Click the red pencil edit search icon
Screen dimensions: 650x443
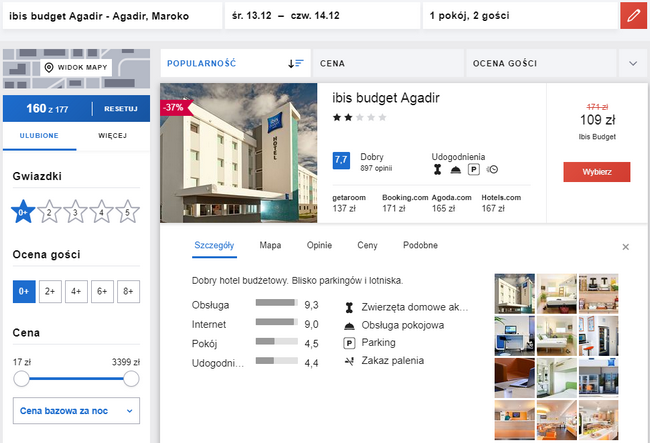coord(633,16)
